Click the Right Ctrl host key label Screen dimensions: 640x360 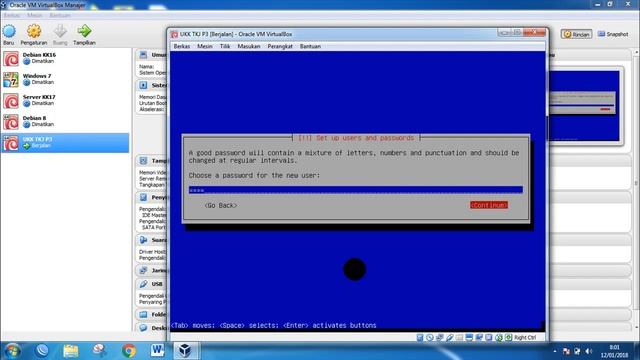coord(525,338)
